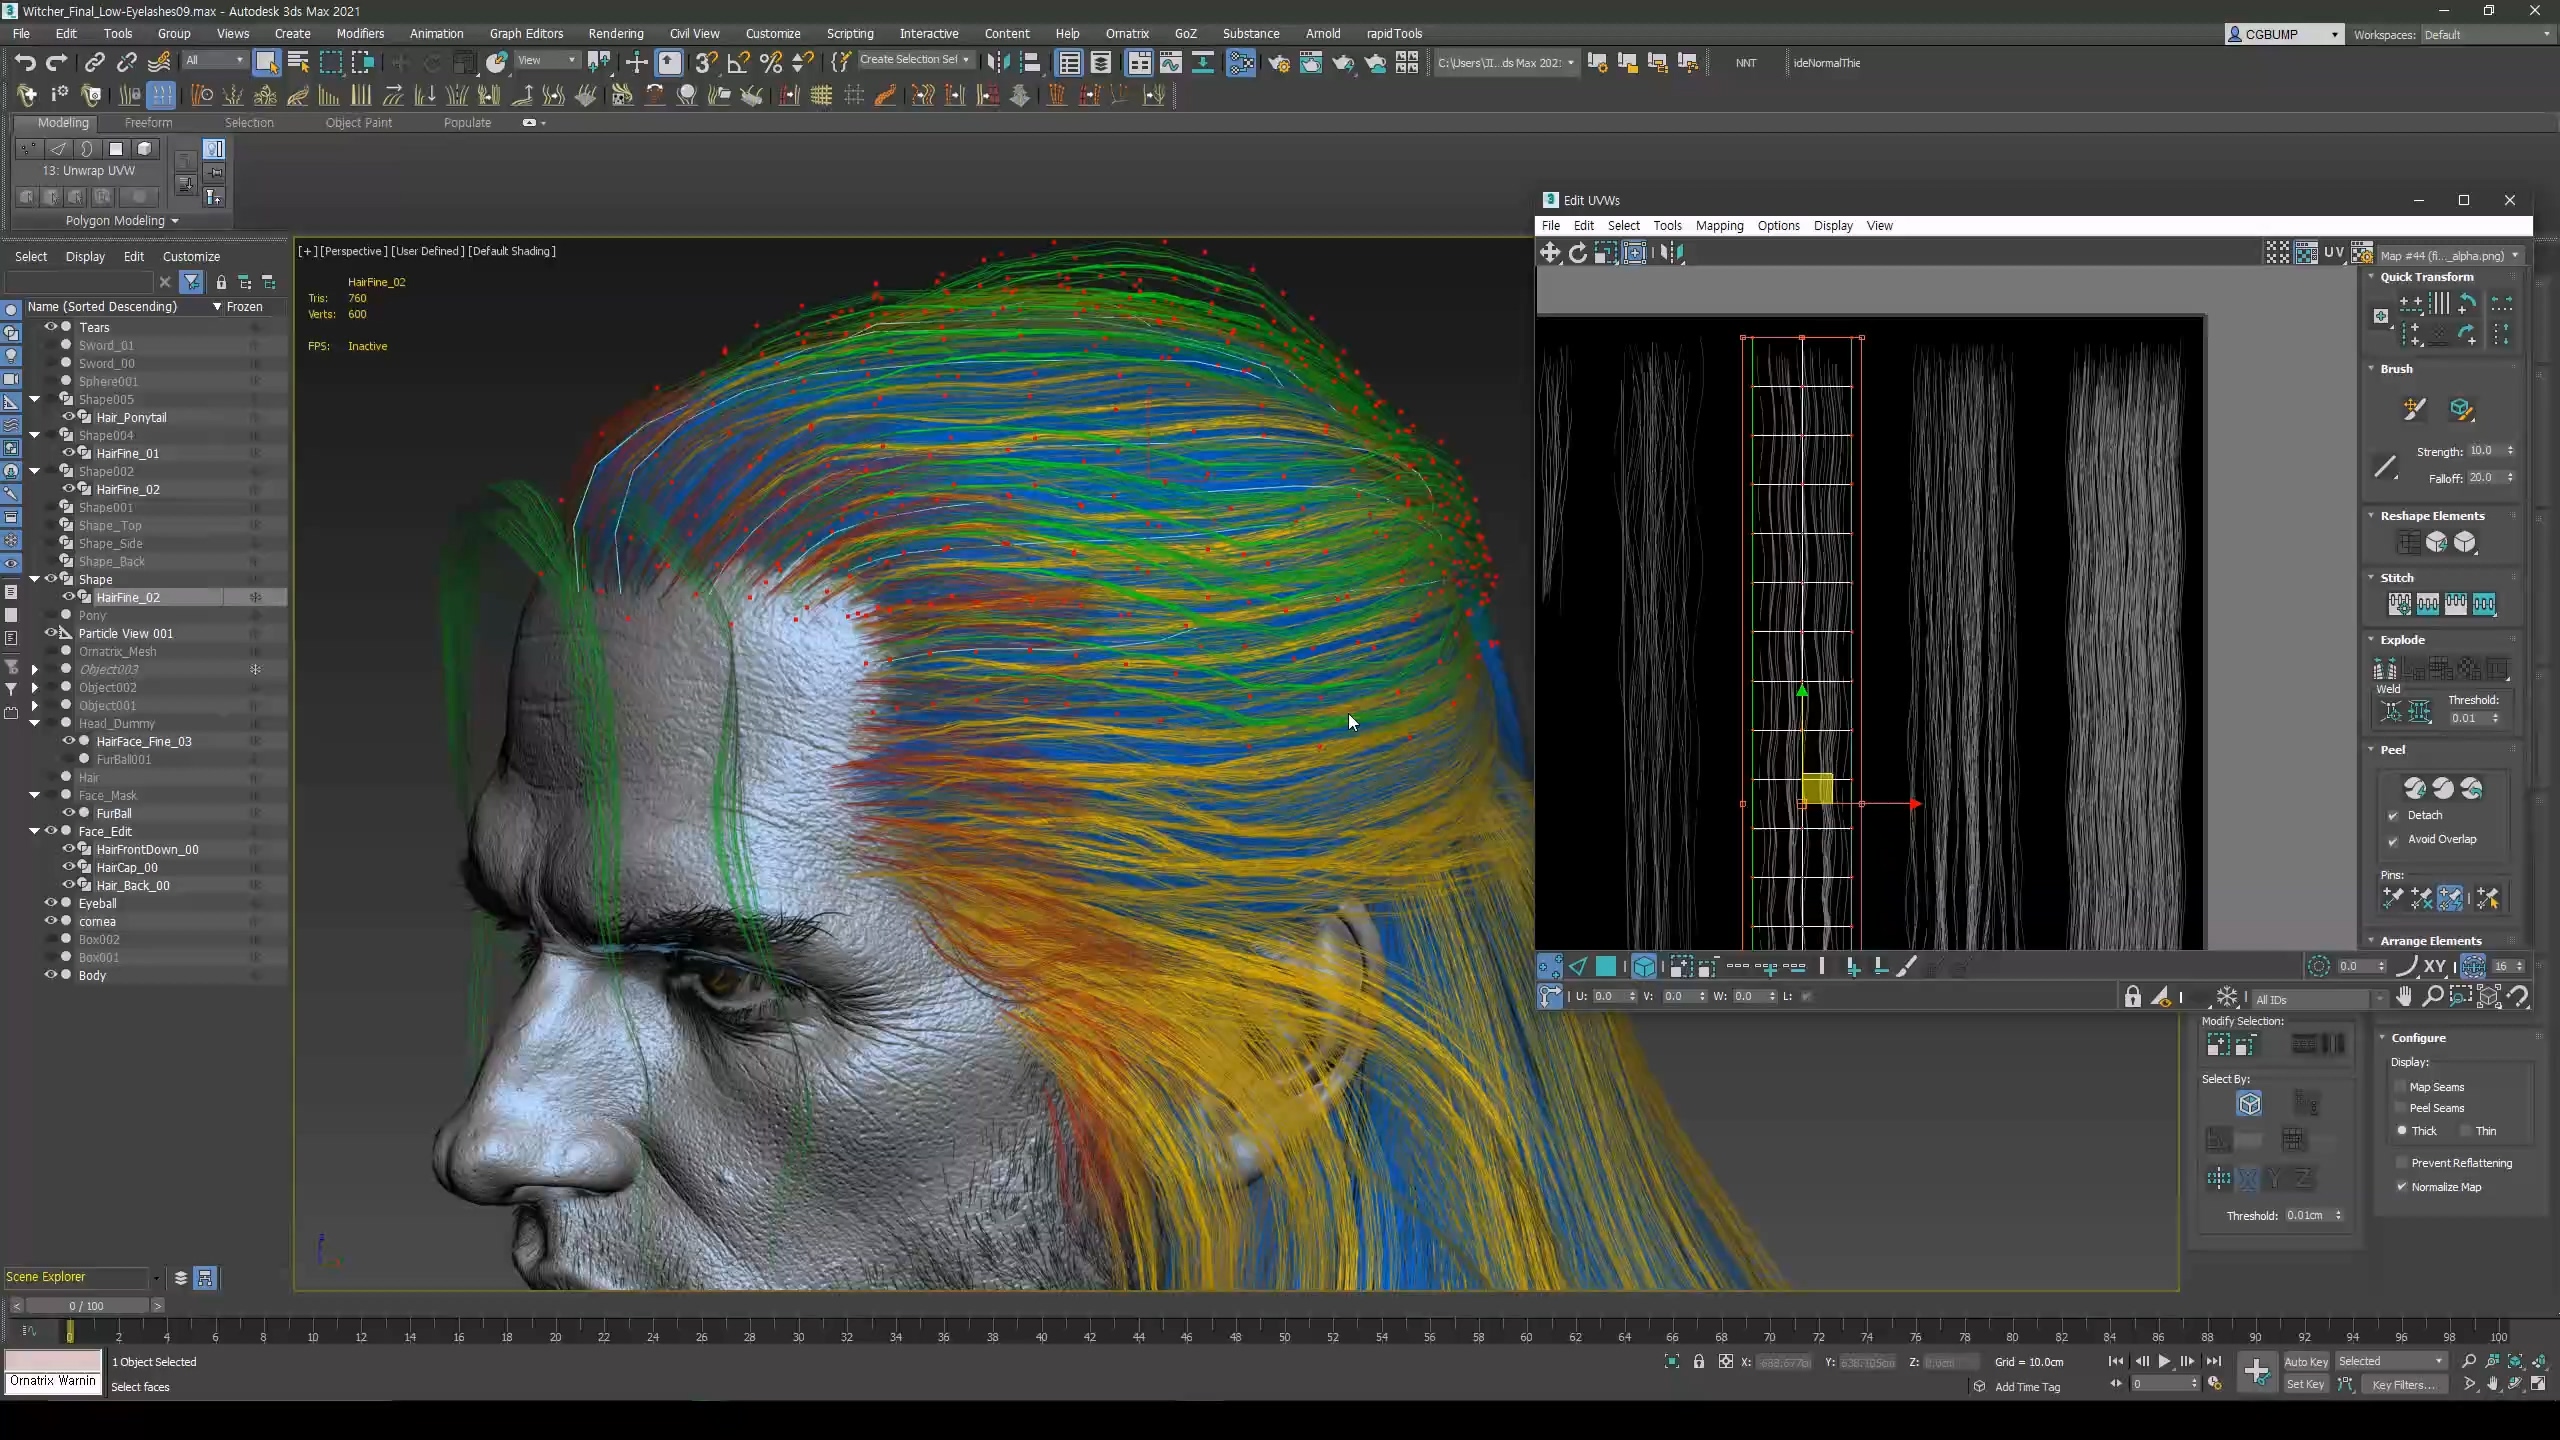This screenshot has height=1440, width=2560.
Task: Click the Pan hand tool in UV editor
Action: (x=2404, y=997)
